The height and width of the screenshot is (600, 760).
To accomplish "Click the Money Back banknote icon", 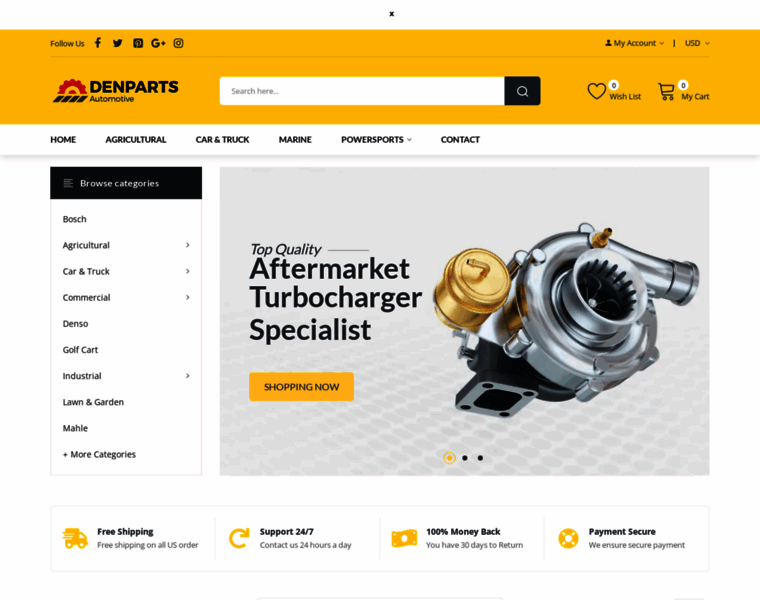I will coord(404,538).
